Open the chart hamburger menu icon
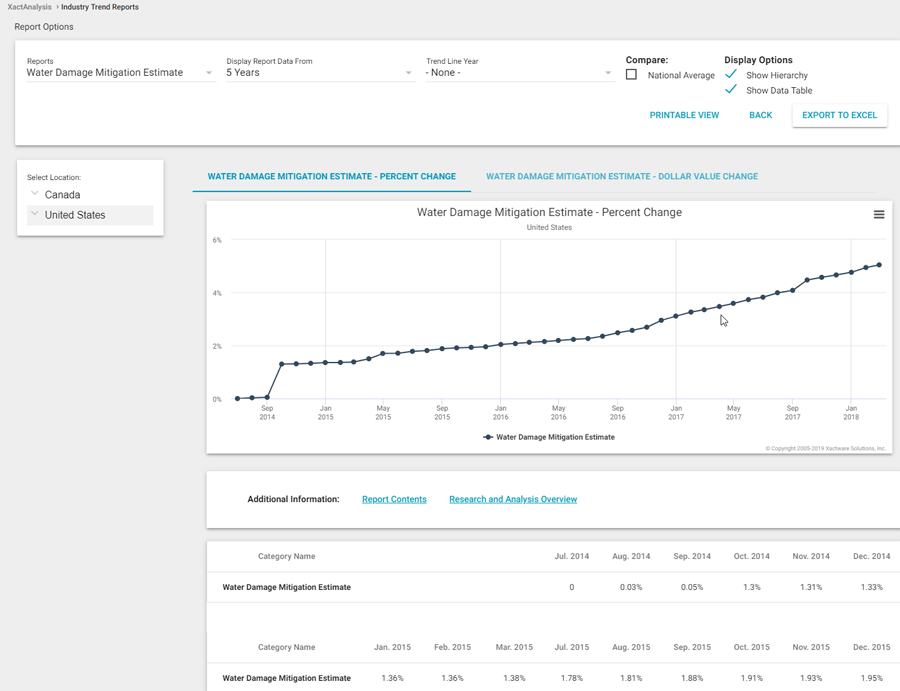900x691 pixels. 878,215
